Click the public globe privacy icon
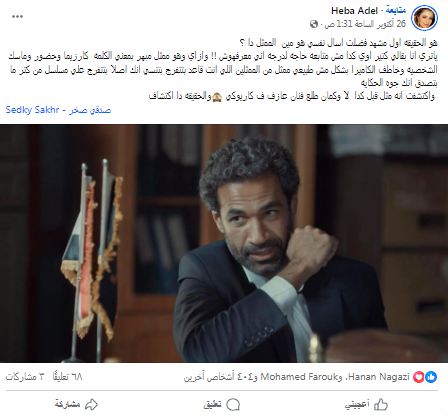The height and width of the screenshot is (415, 448). [314, 24]
